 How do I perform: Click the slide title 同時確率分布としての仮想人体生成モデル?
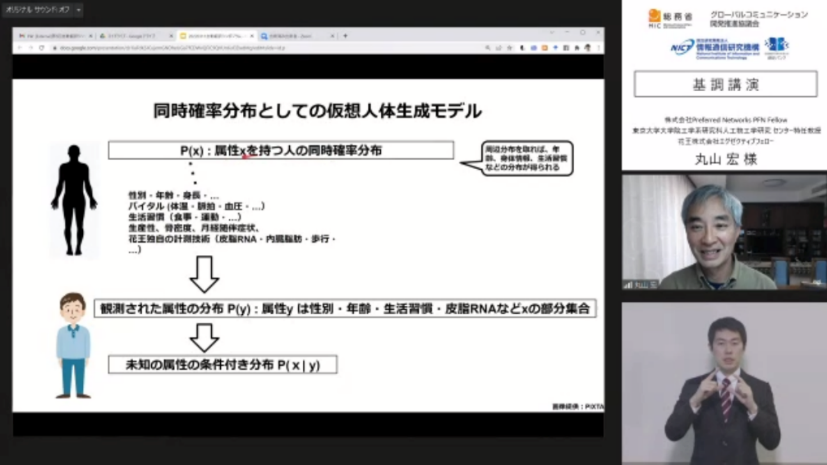tap(317, 111)
